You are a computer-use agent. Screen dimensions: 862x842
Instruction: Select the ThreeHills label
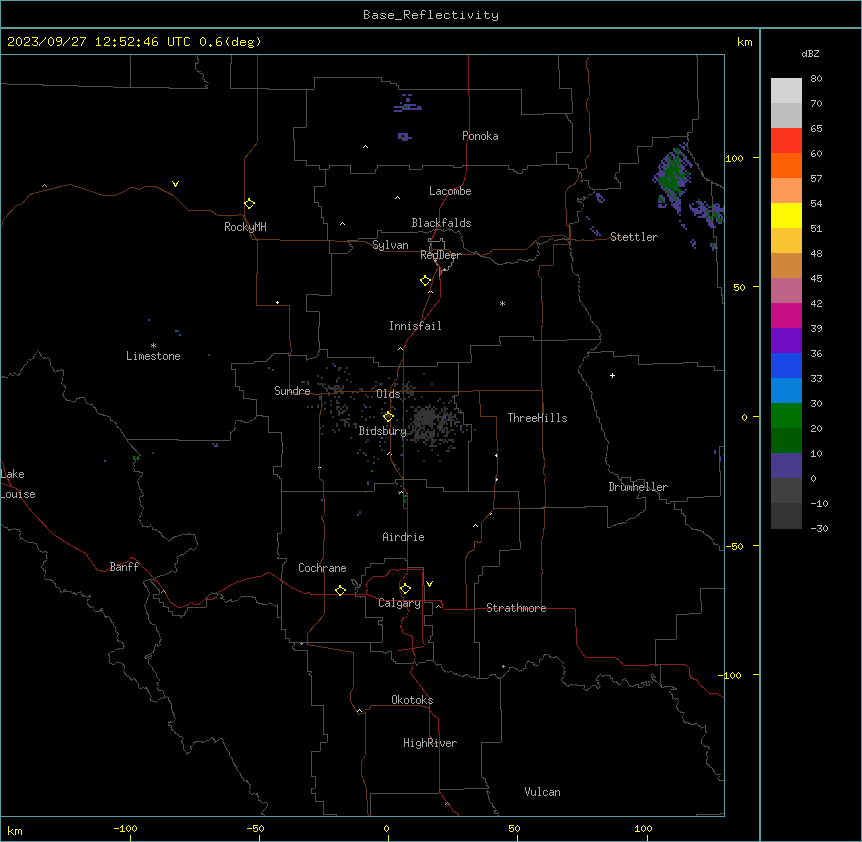point(537,418)
